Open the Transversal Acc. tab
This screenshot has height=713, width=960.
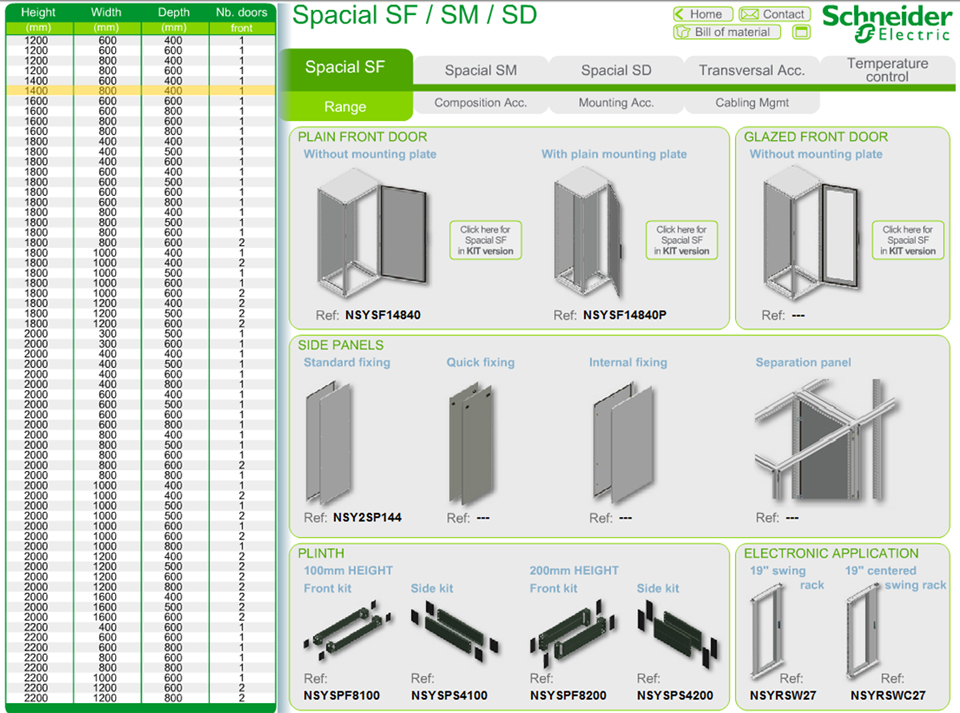pos(751,70)
